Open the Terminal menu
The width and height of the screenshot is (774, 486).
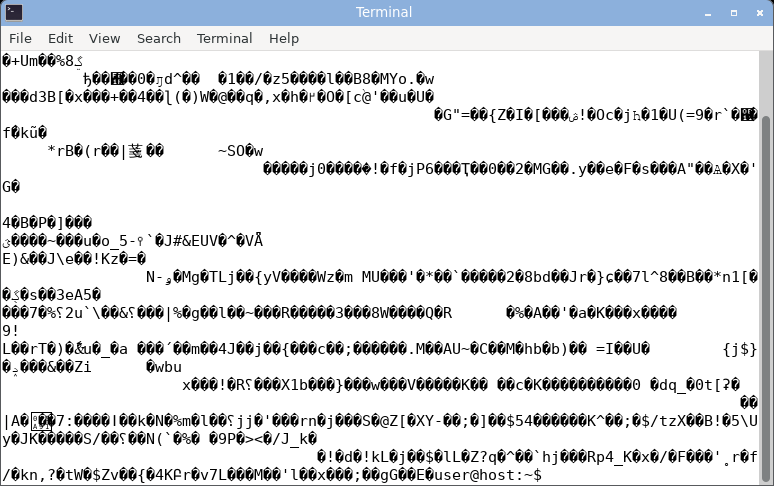tap(224, 38)
